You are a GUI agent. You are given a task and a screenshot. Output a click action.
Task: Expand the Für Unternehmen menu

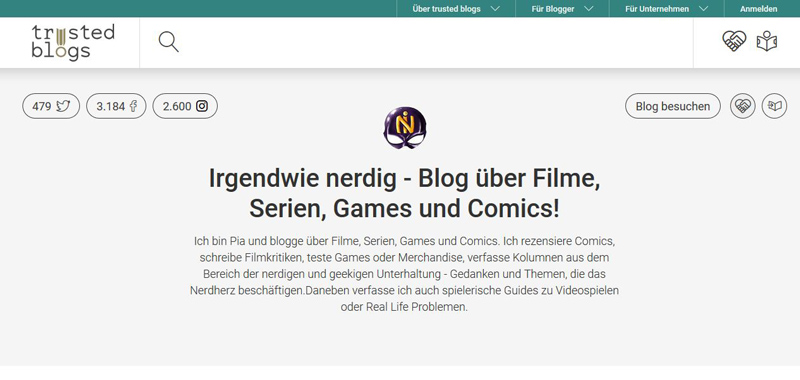666,9
